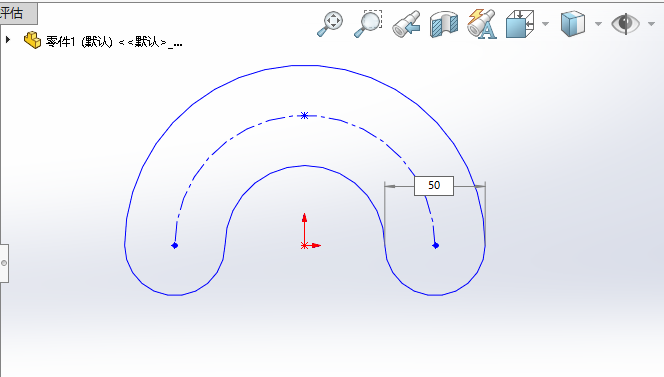This screenshot has height=377, width=664.
Task: Click the 零件1 part icon
Action: point(32,40)
